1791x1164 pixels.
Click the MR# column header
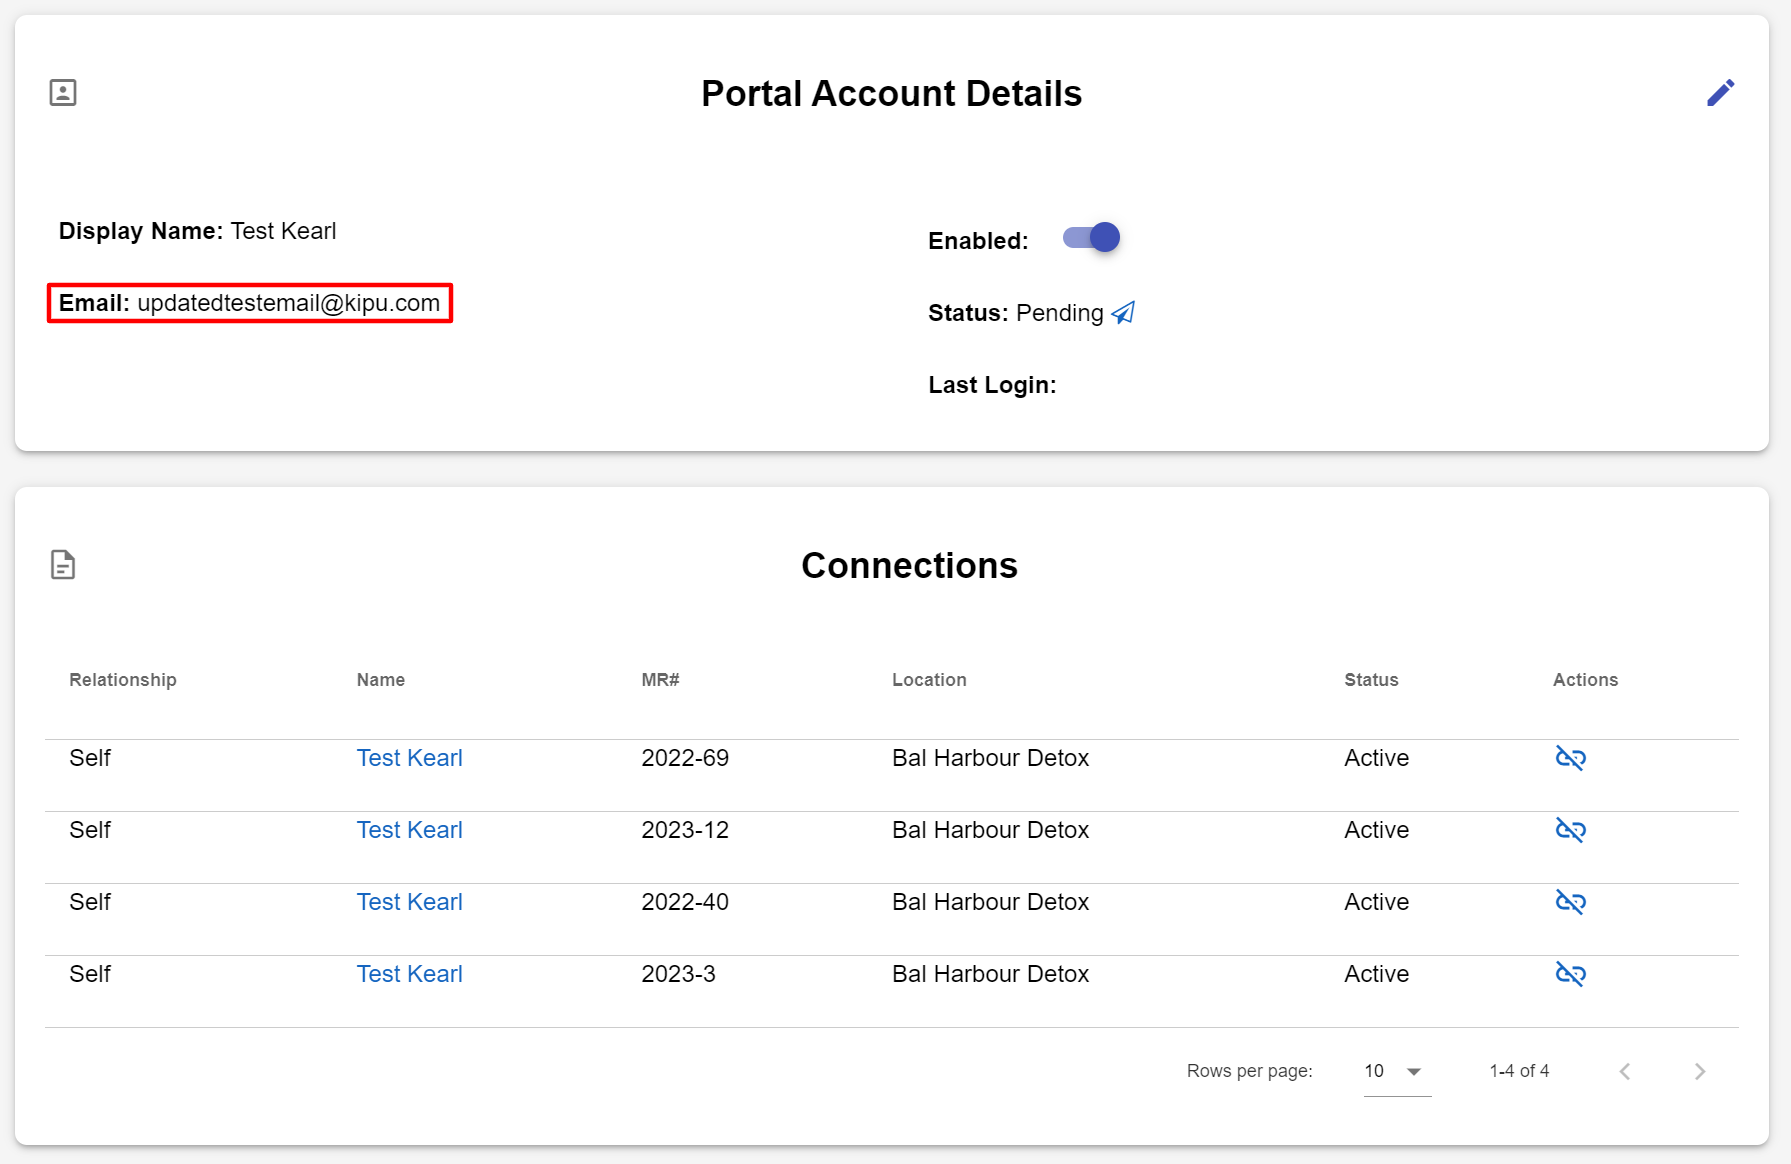660,680
